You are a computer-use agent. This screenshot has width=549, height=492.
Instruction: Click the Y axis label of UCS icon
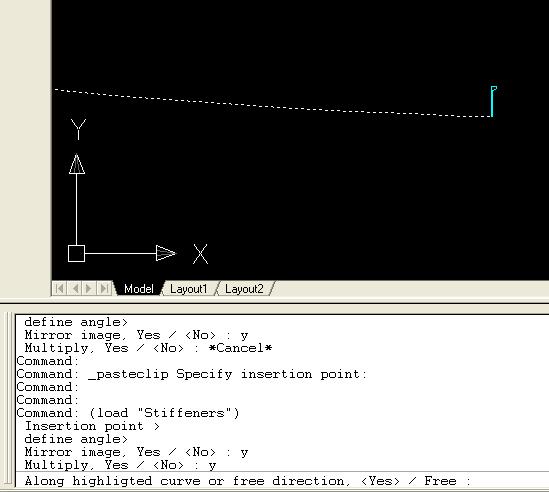tap(78, 129)
